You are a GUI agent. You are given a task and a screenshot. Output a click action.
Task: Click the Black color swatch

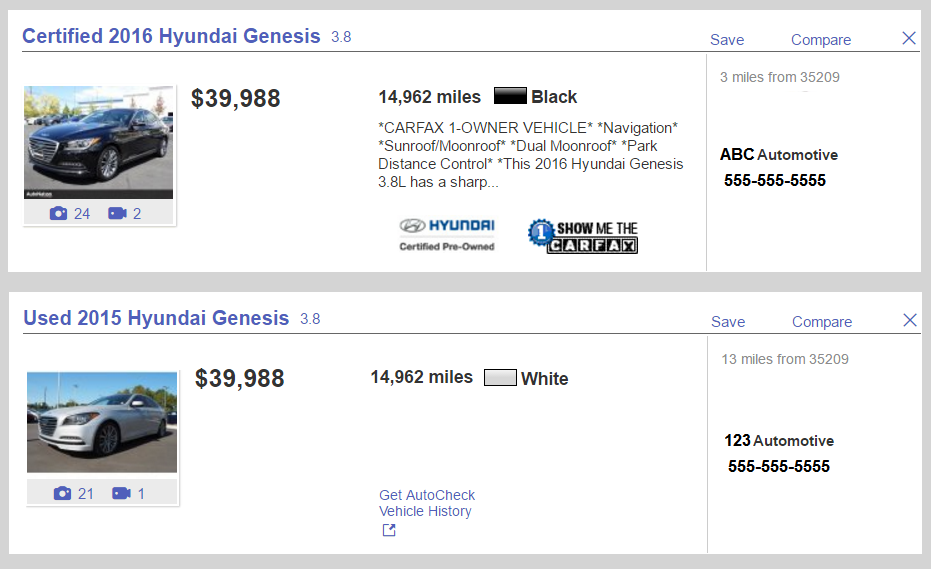510,96
